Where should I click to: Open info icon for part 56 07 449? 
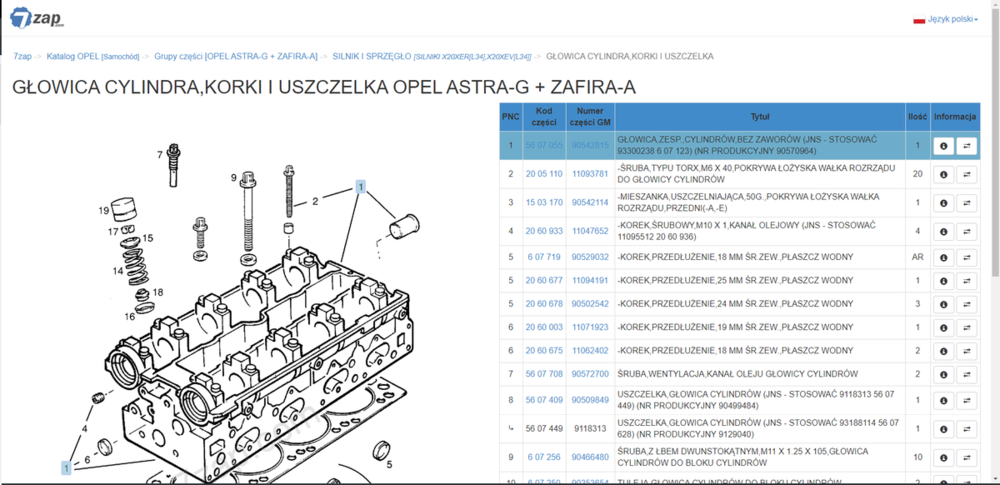[x=942, y=429]
